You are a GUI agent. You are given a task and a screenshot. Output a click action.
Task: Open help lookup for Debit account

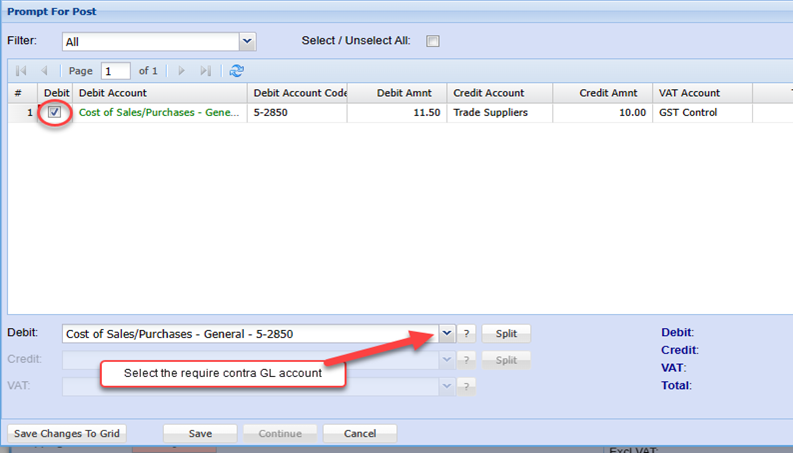tap(466, 334)
